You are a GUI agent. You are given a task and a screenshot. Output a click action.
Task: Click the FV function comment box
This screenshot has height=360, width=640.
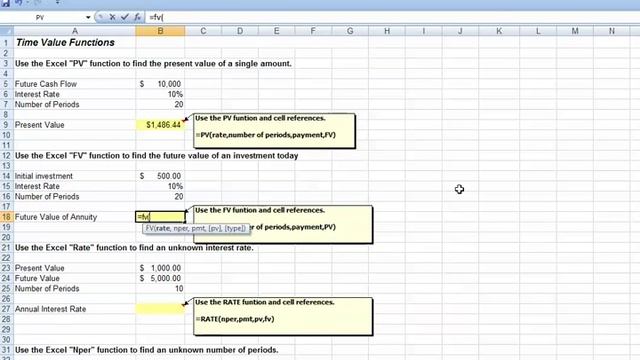283,224
